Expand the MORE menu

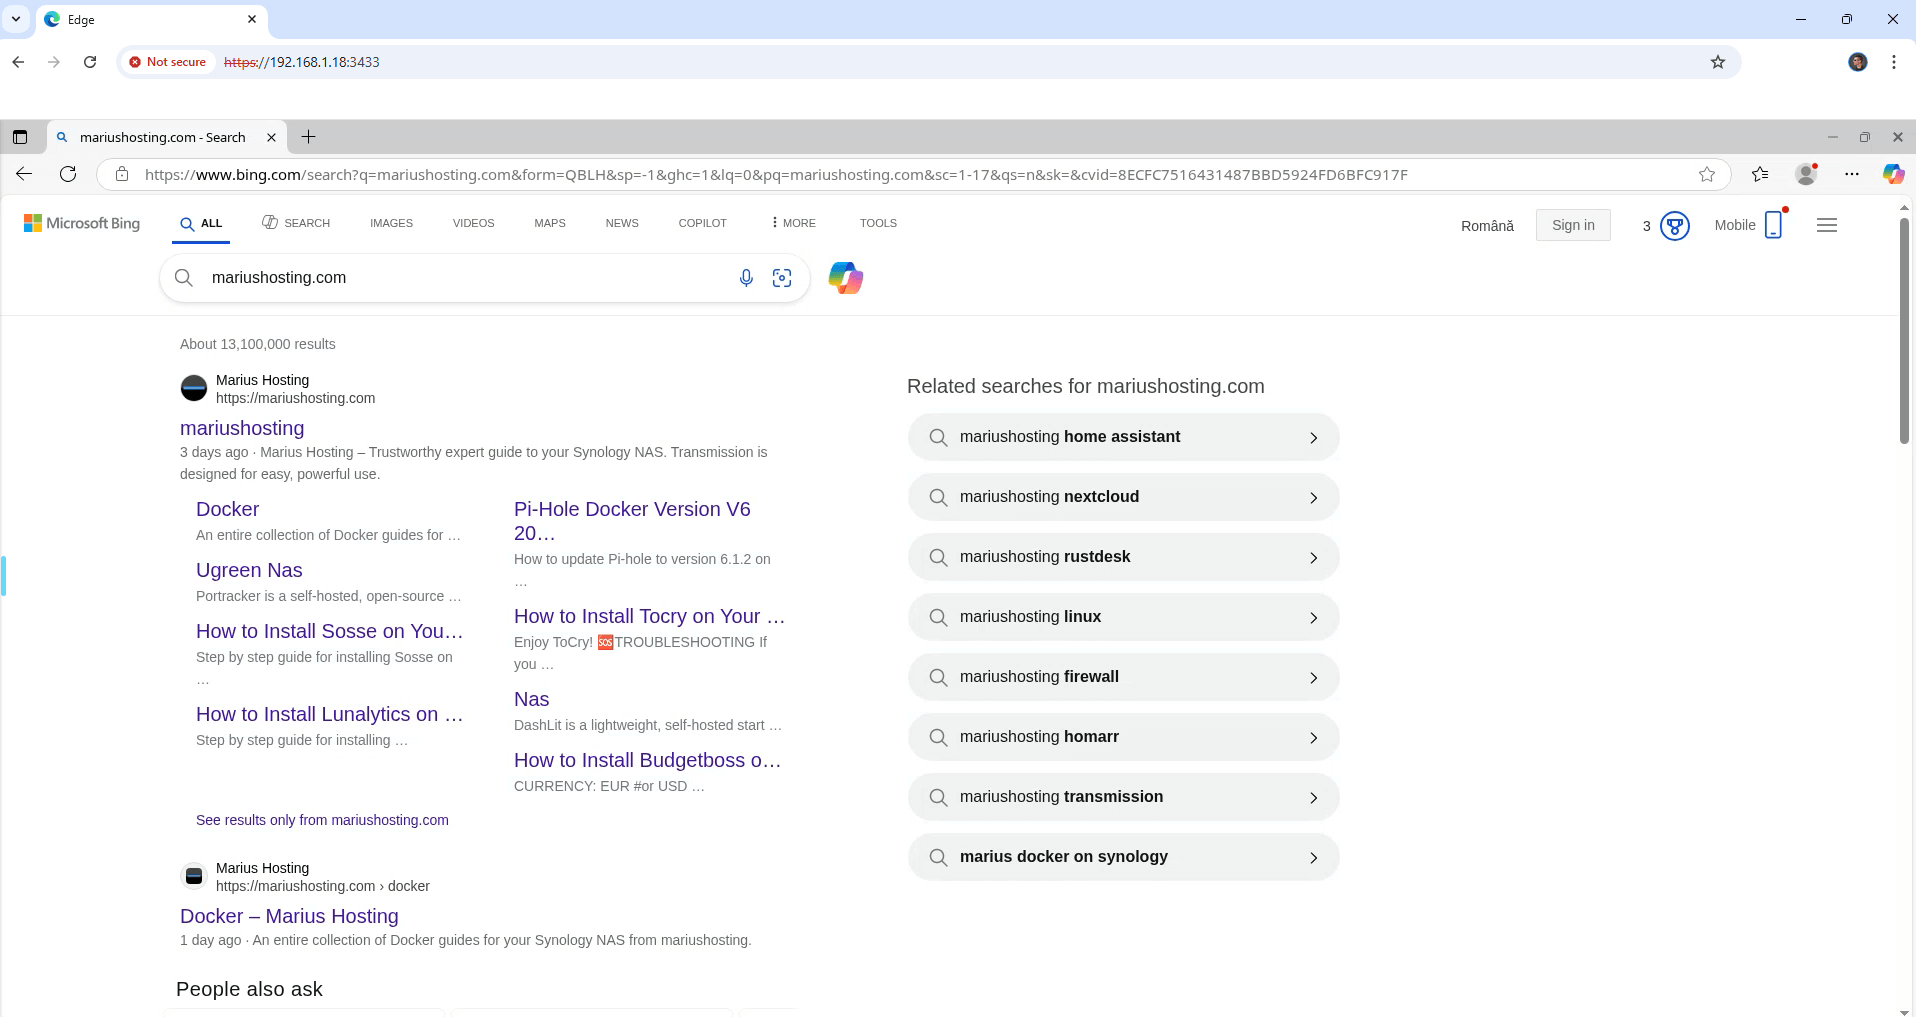(x=794, y=223)
